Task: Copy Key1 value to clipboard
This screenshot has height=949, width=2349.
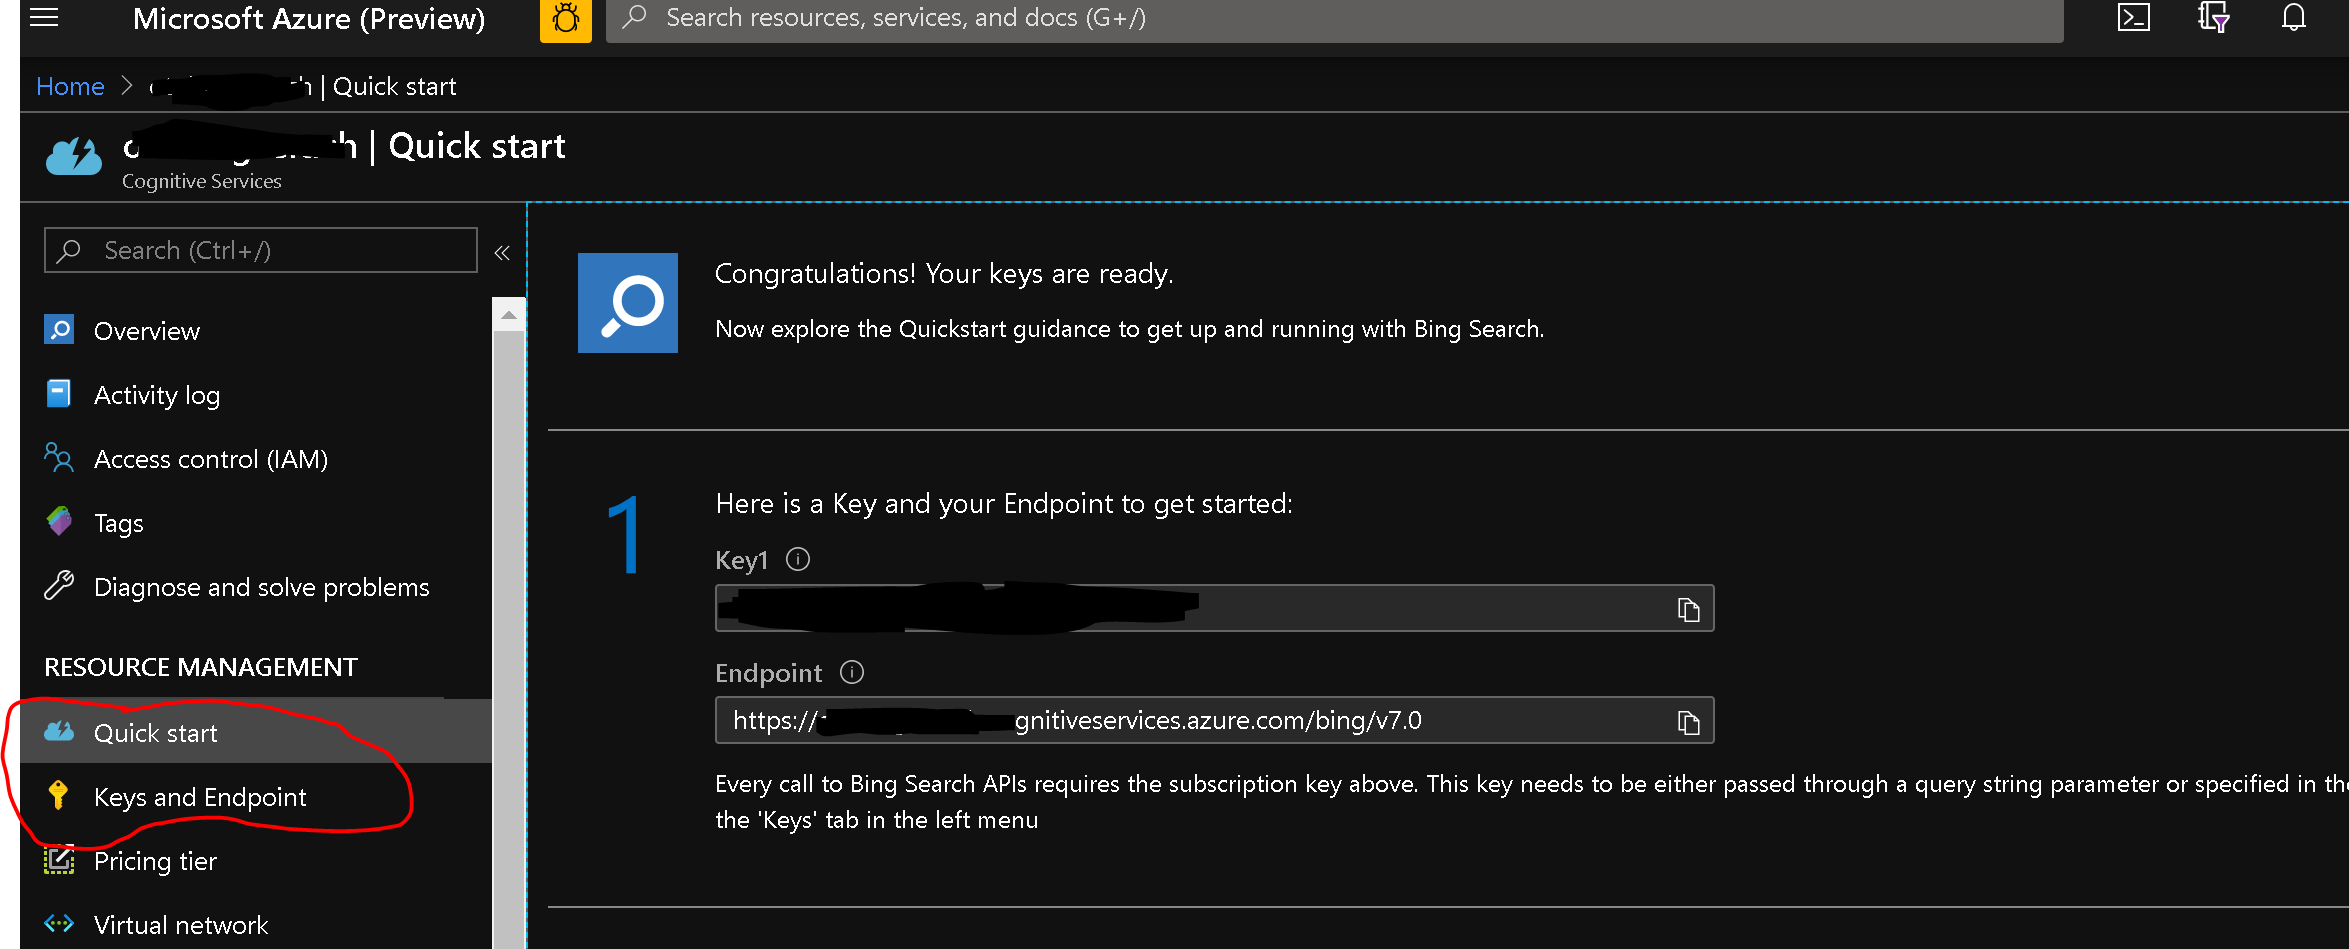Action: 1688,609
